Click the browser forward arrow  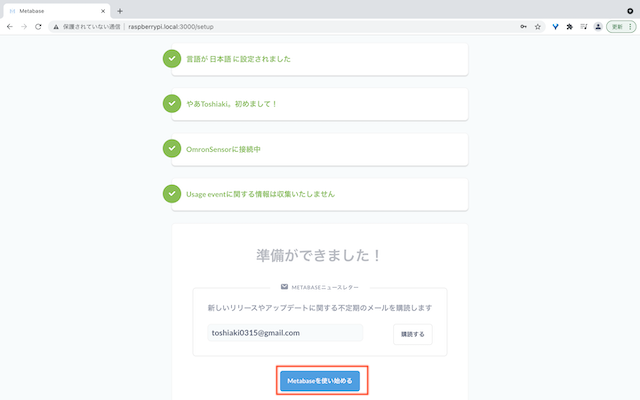[x=24, y=27]
